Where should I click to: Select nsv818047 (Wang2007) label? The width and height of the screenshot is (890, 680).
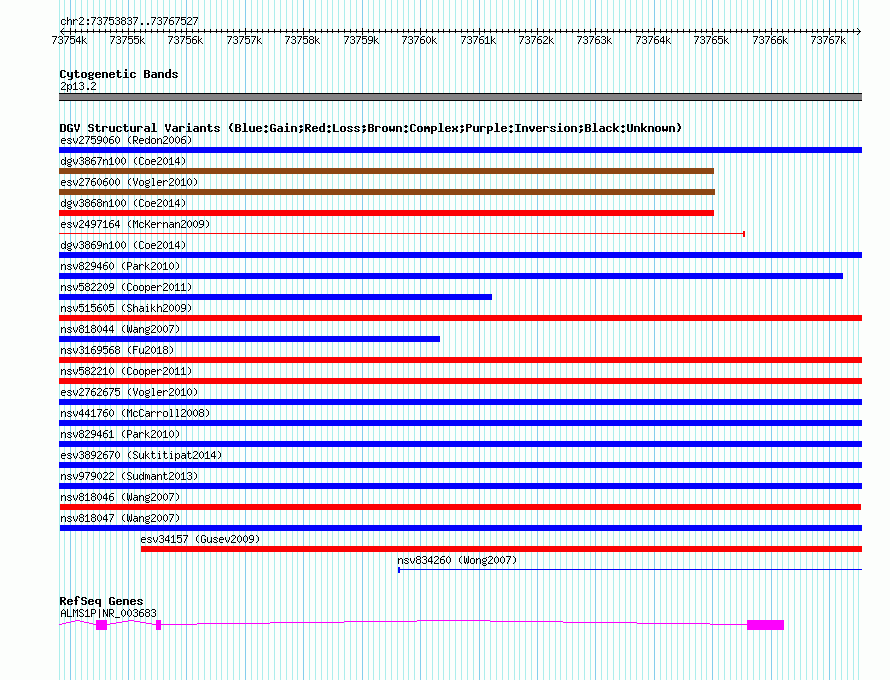[120, 518]
